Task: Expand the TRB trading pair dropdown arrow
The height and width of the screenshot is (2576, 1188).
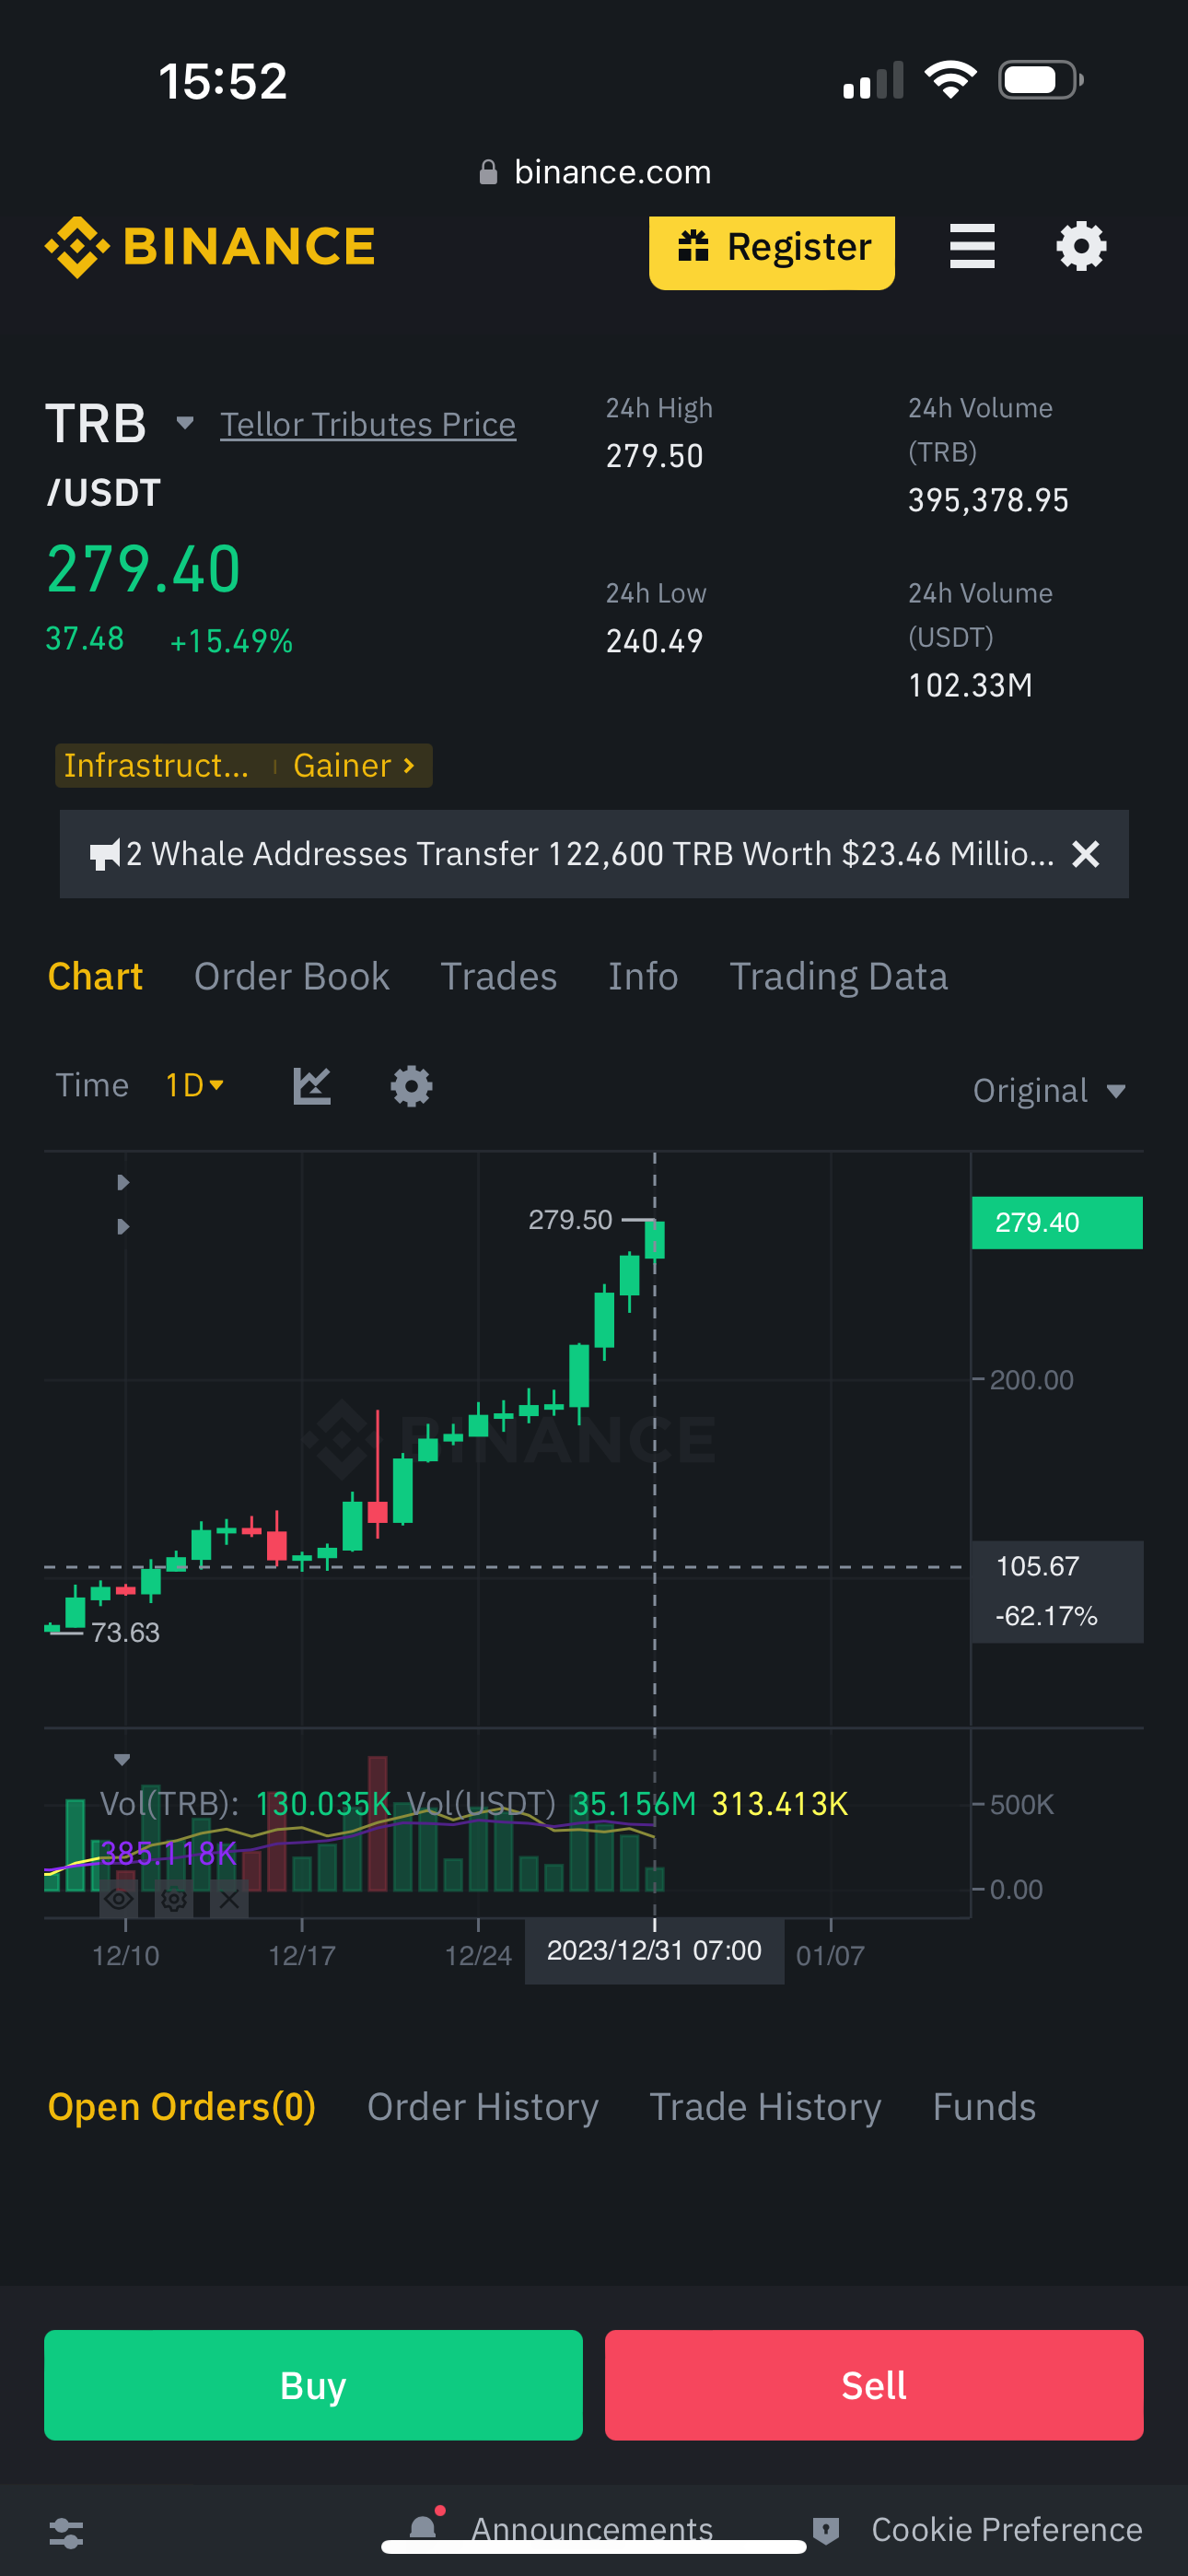Action: [185, 423]
